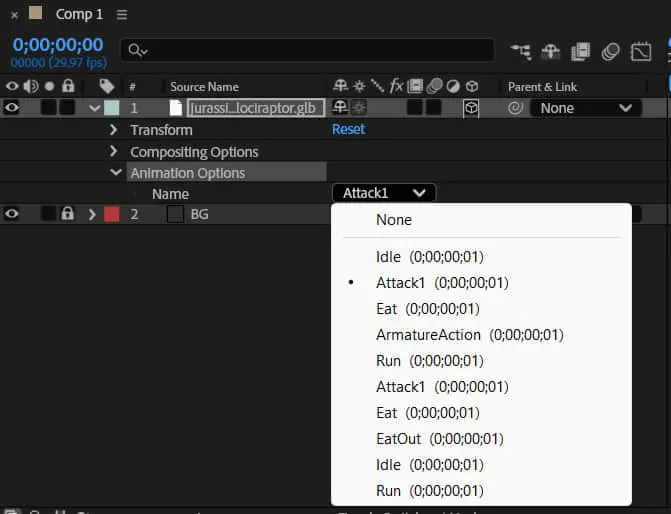Screen dimensions: 671x514
Task: Toggle the Hide Shy Layers icon
Action: 551,51
